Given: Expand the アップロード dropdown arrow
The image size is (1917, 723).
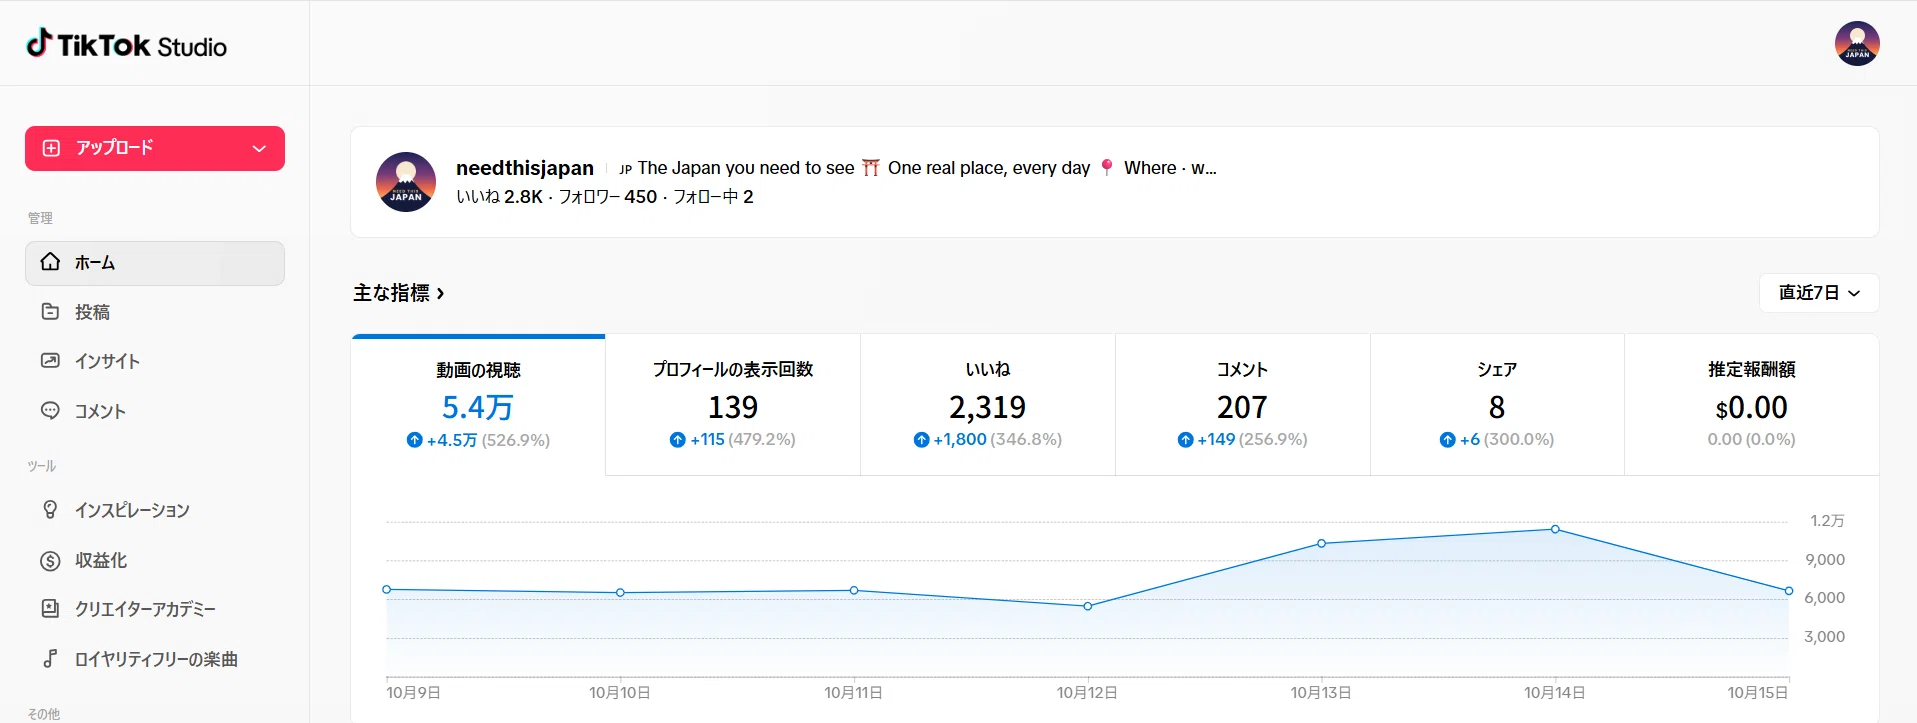Looking at the screenshot, I should click(259, 148).
